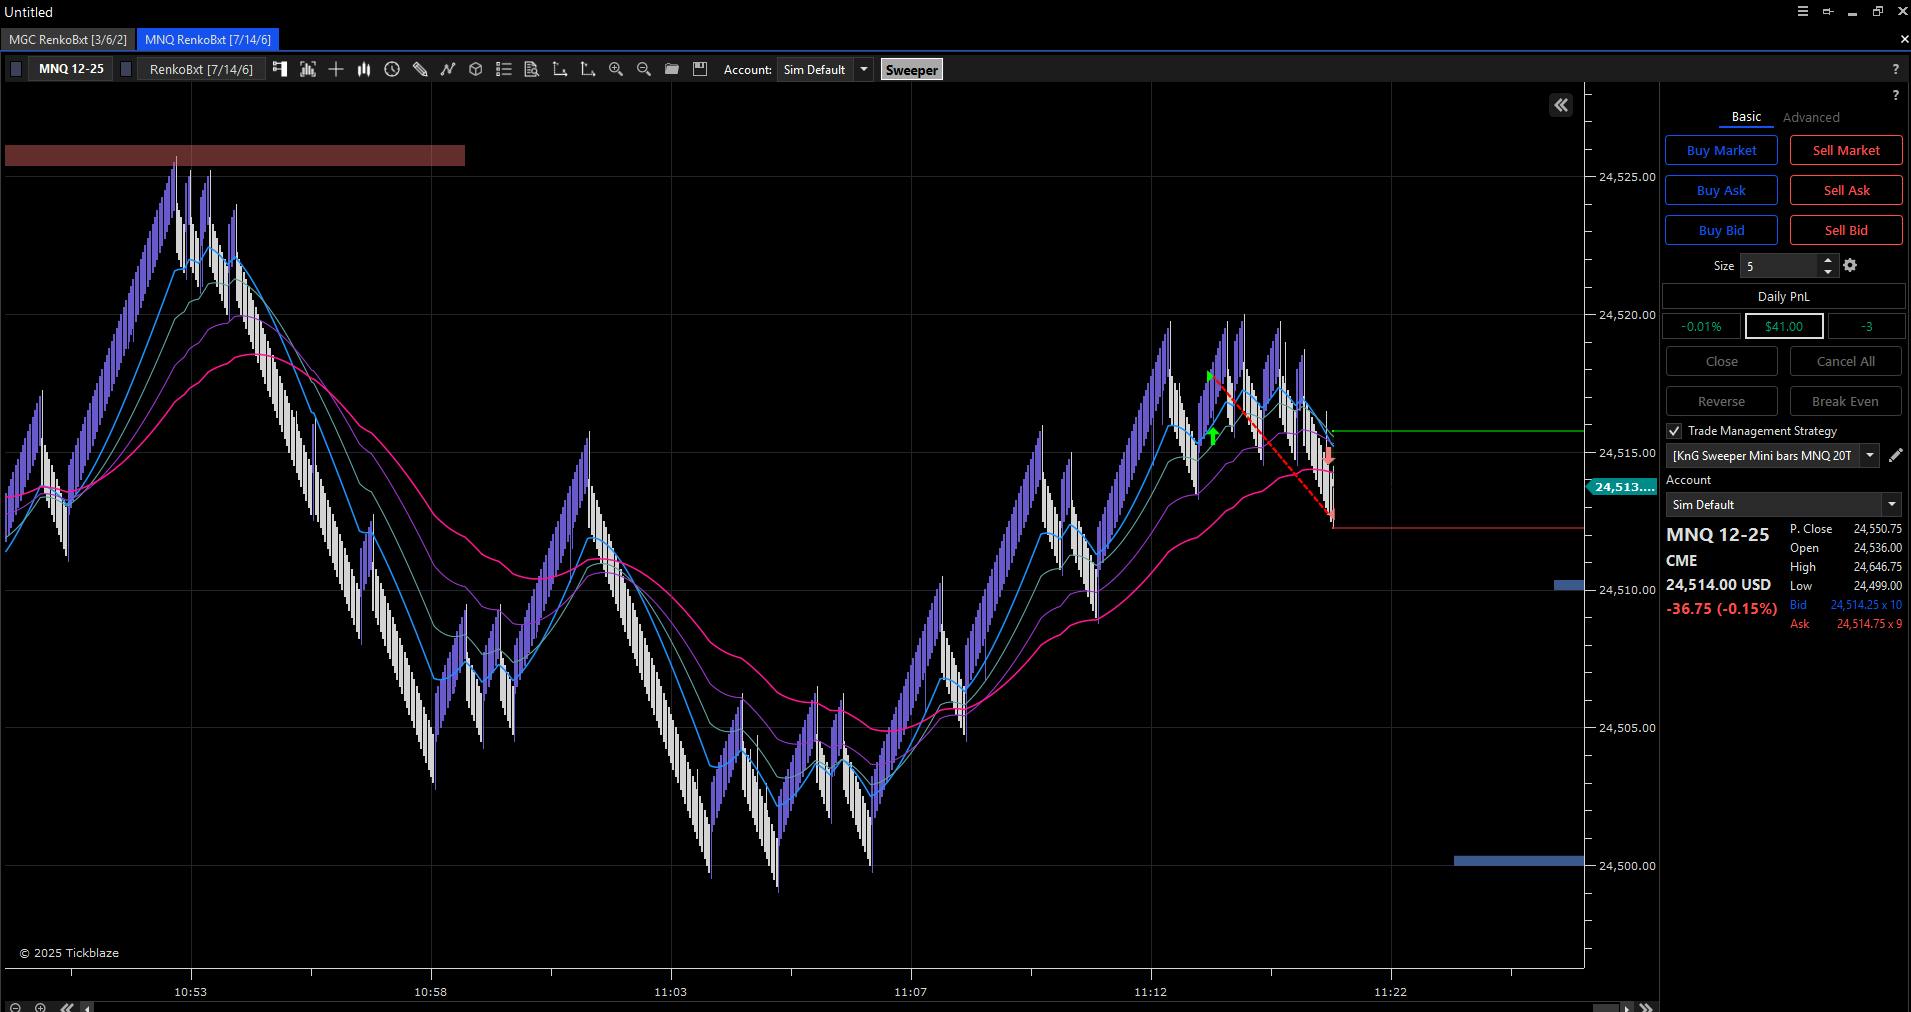Click the zoom out magnifier icon
This screenshot has width=1911, height=1012.
(644, 69)
